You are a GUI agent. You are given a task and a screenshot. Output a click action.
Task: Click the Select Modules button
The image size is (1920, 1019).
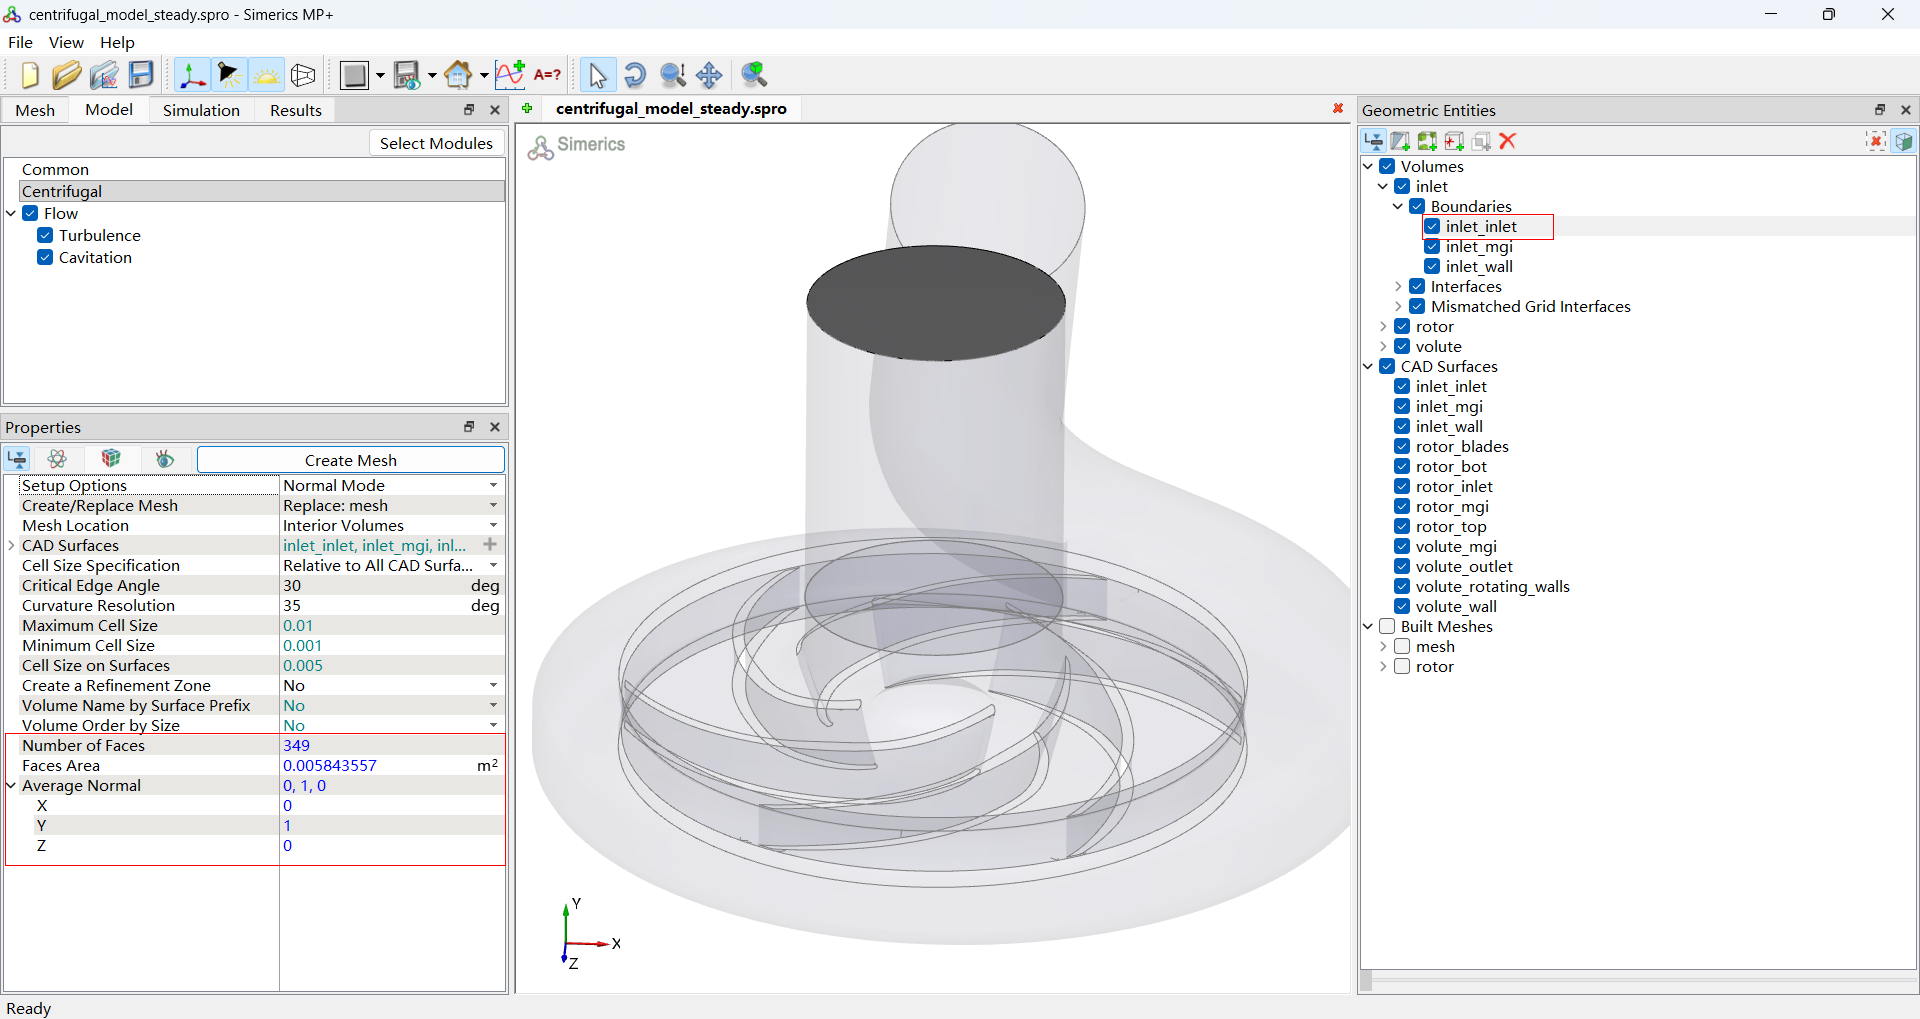pyautogui.click(x=436, y=143)
